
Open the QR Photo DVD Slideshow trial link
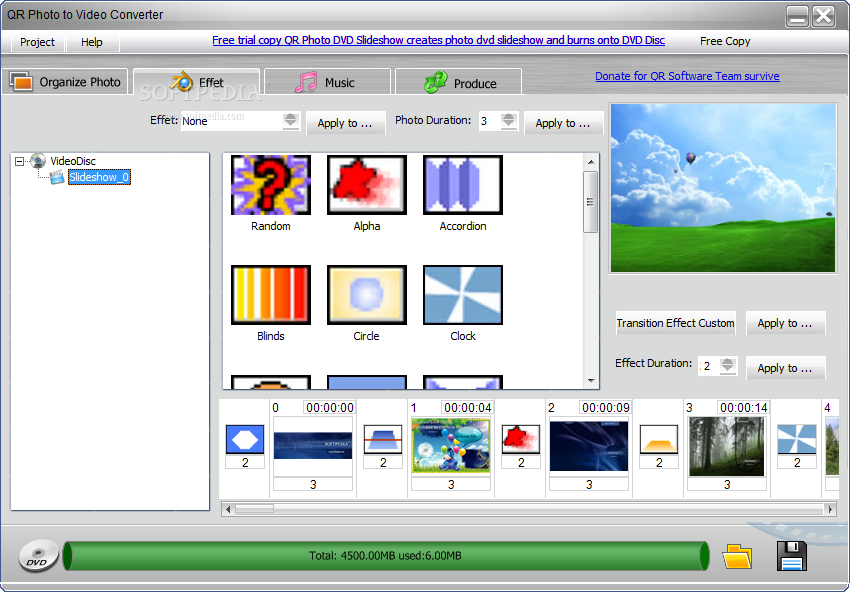tap(438, 40)
